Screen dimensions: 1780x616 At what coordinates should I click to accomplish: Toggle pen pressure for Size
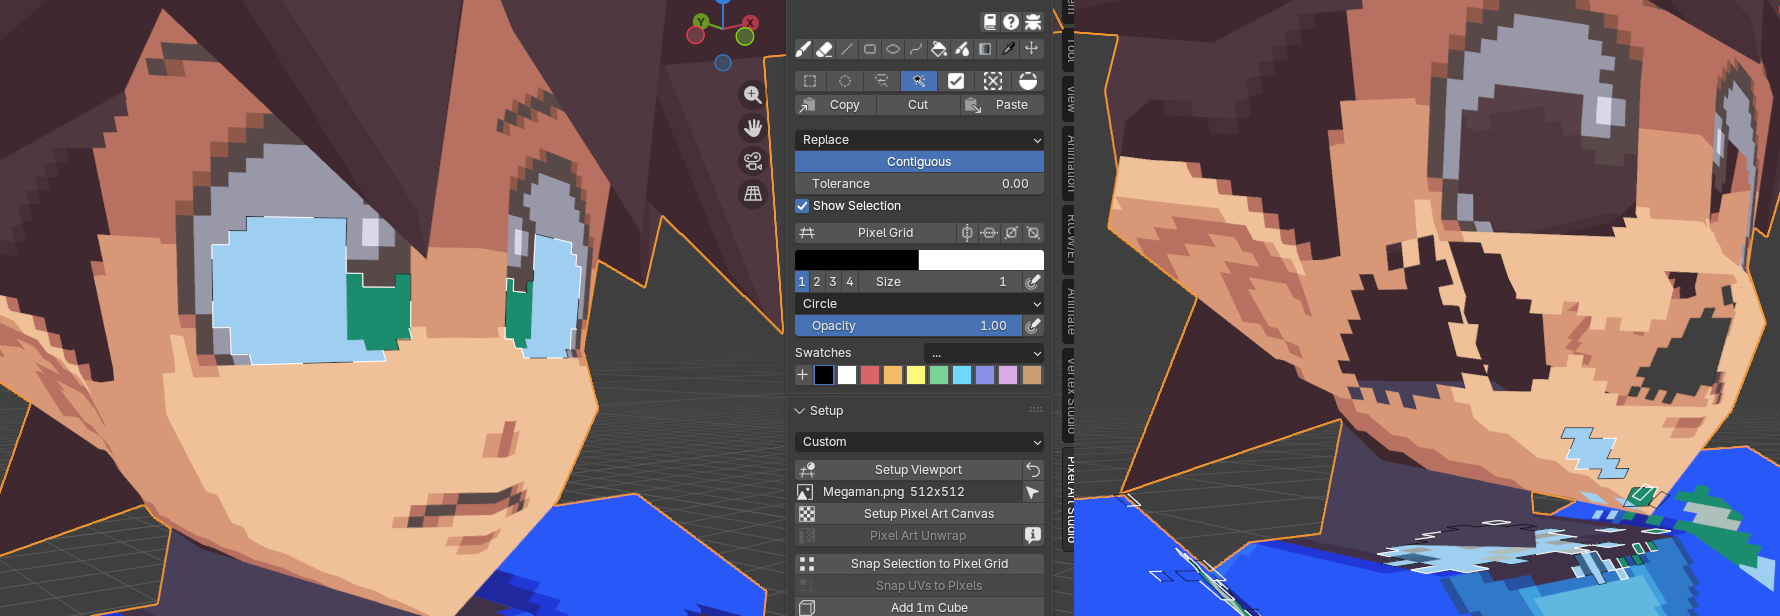pos(1033,282)
